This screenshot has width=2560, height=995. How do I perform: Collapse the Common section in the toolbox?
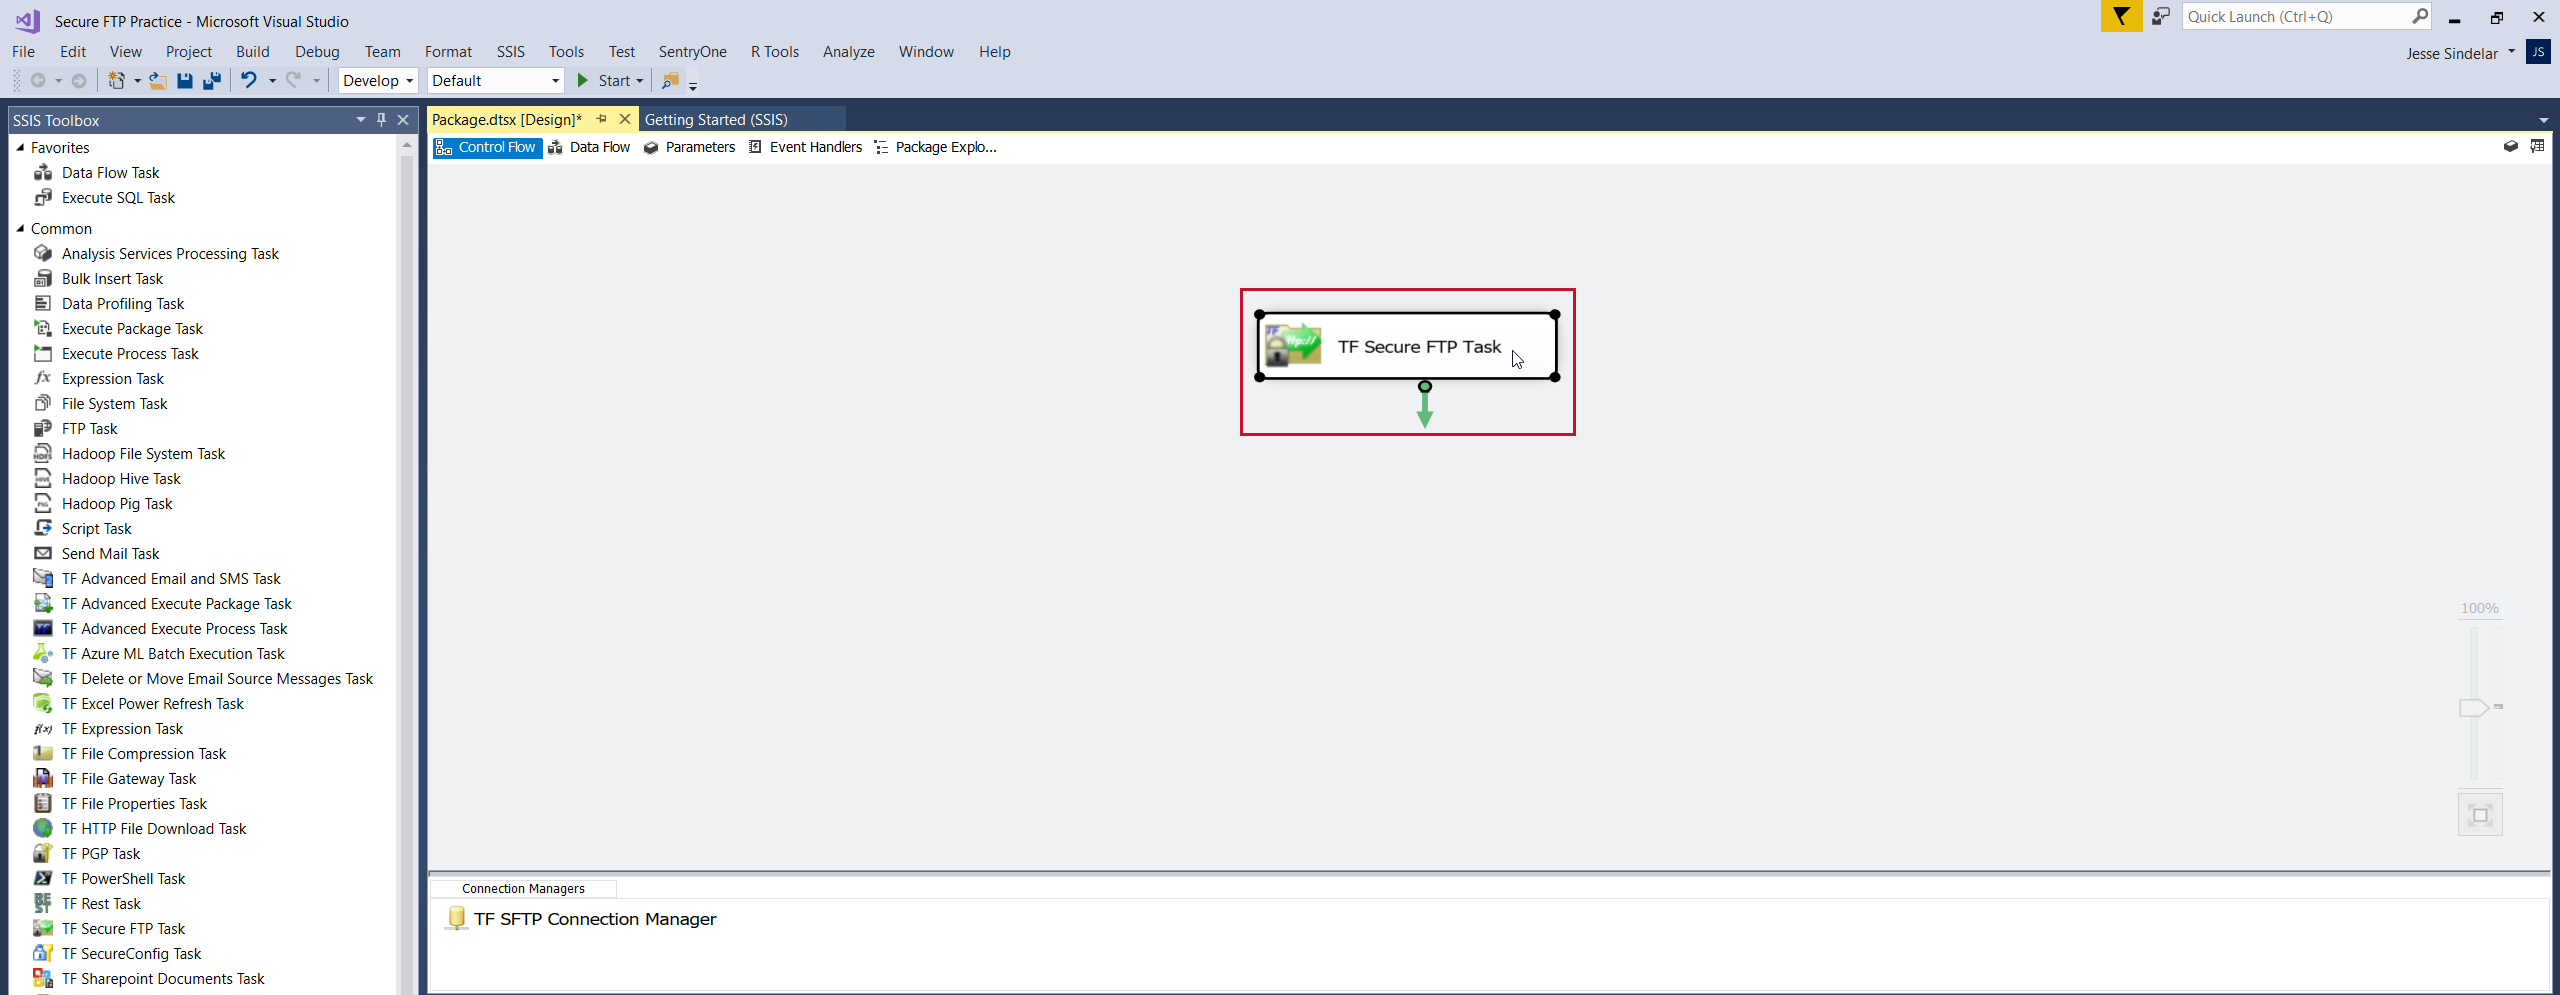click(20, 228)
